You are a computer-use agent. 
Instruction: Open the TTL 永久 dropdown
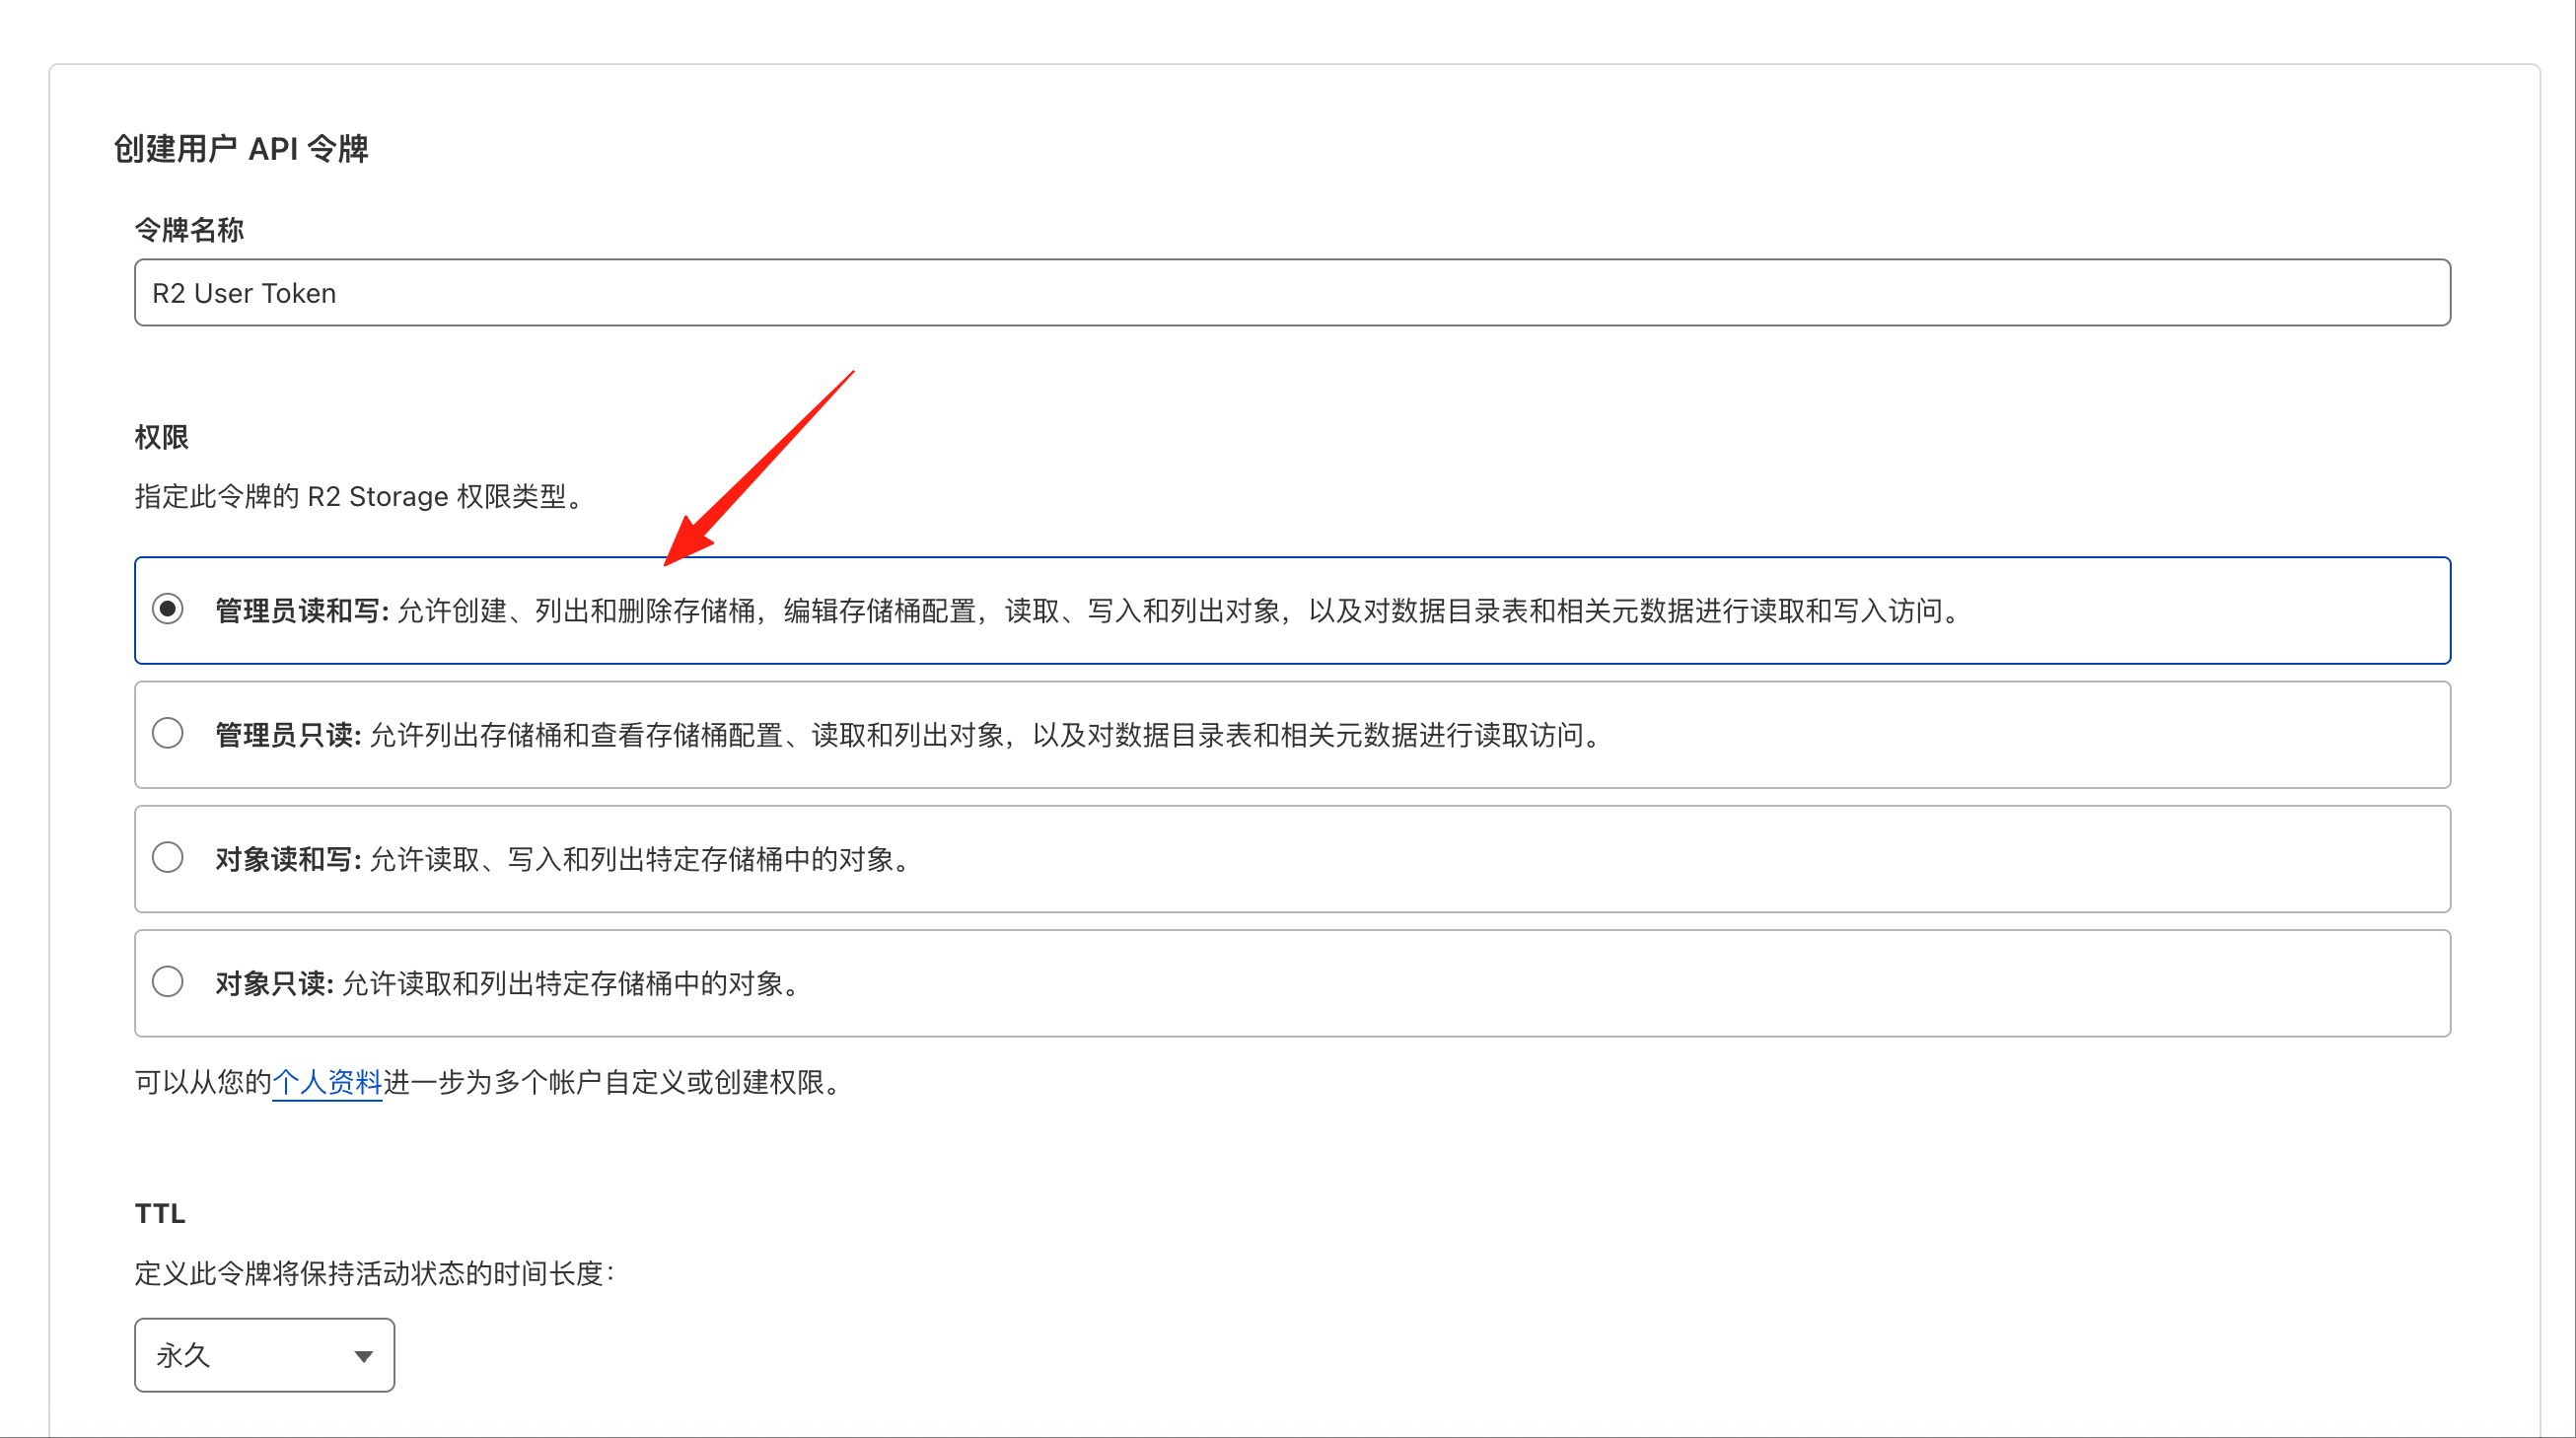(x=264, y=1355)
